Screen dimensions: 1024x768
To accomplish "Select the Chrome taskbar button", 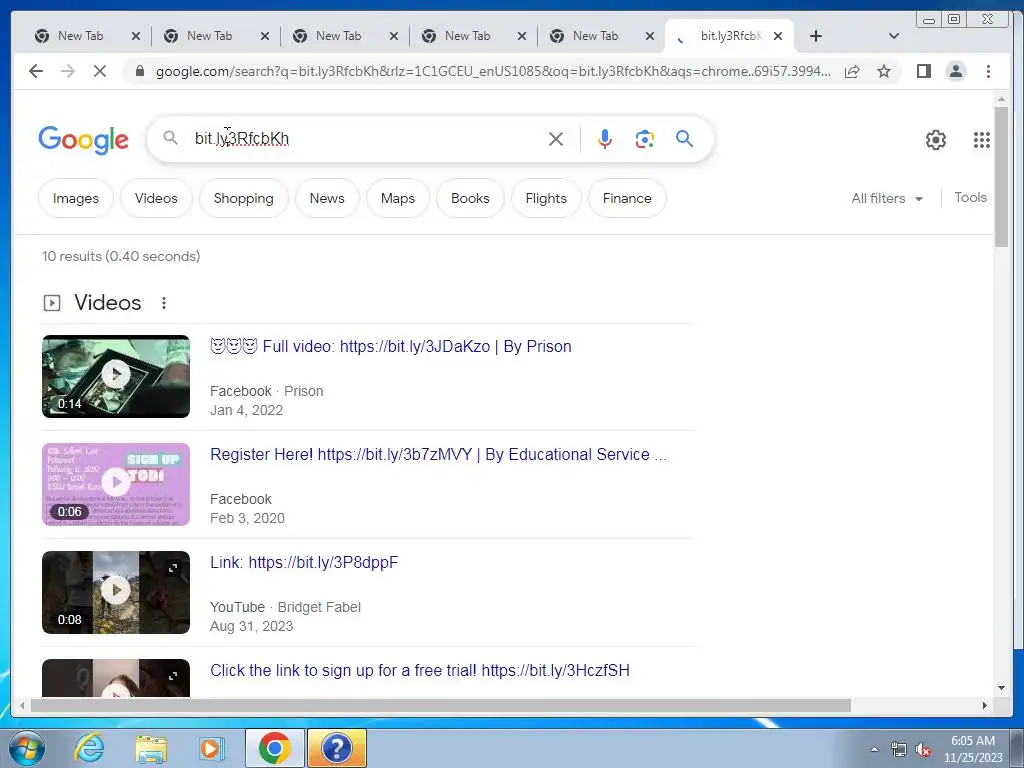I will click(274, 748).
